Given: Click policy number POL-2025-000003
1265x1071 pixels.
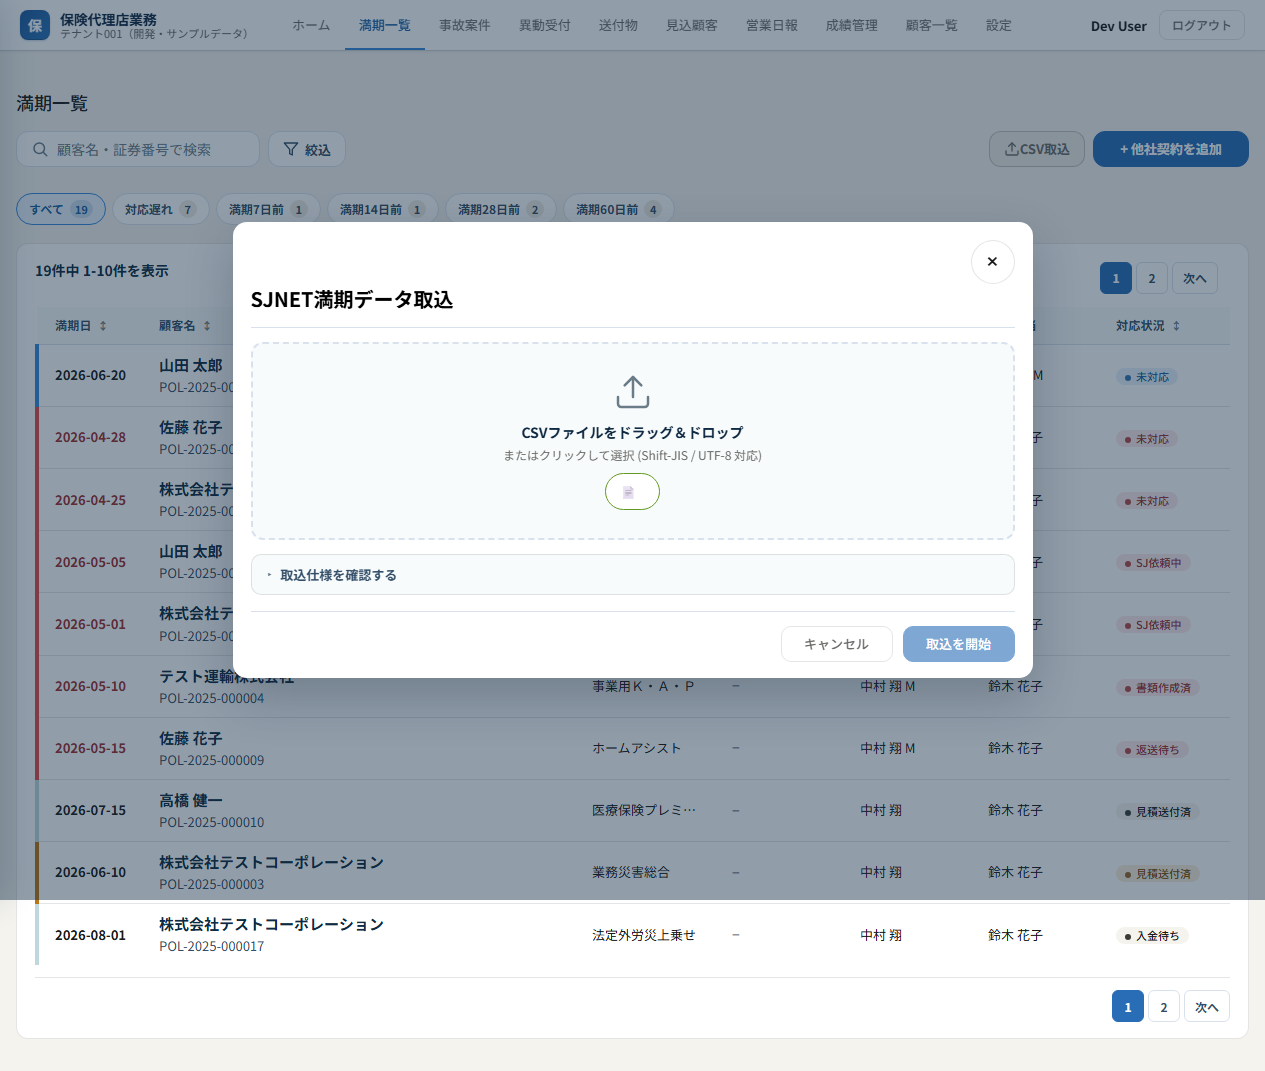Looking at the screenshot, I should click(212, 884).
